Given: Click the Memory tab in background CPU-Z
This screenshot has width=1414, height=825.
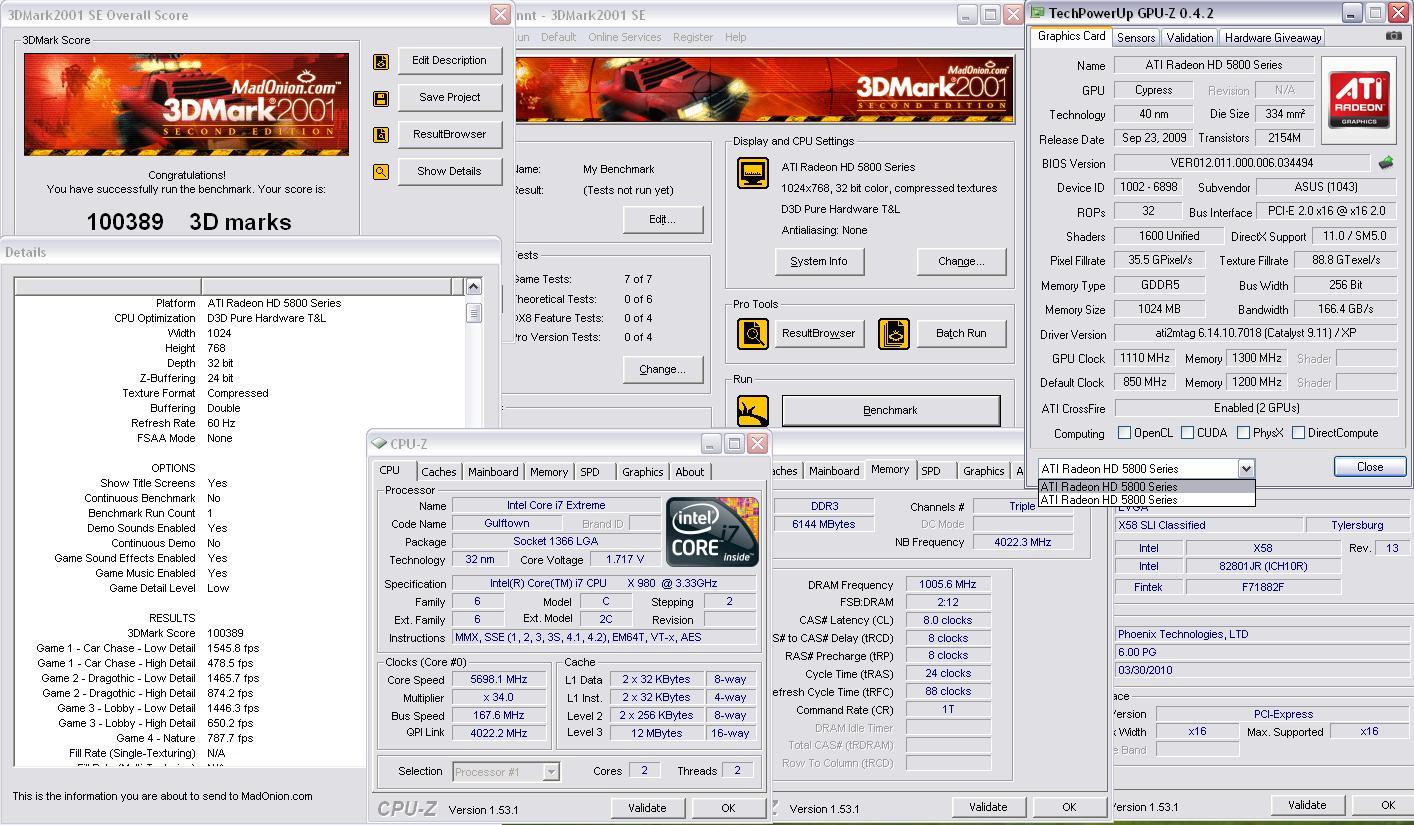Looking at the screenshot, I should coord(889,469).
